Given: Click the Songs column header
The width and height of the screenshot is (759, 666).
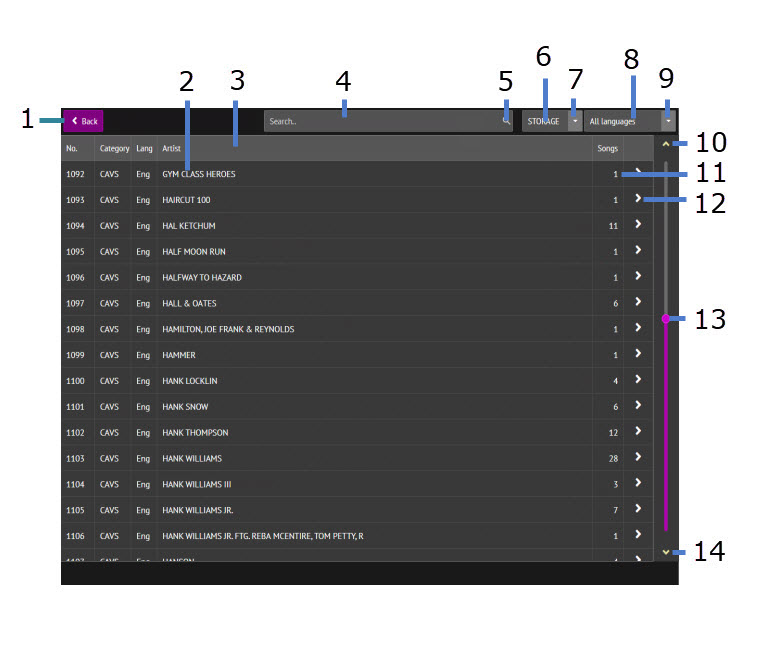Looking at the screenshot, I should (607, 149).
